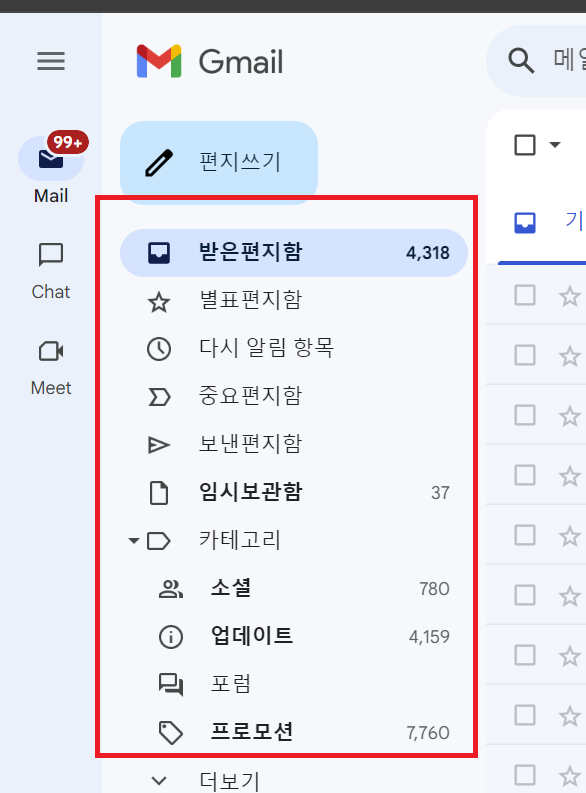Click the people icon beside 소셜
Screen dimensions: 586x793
point(171,589)
